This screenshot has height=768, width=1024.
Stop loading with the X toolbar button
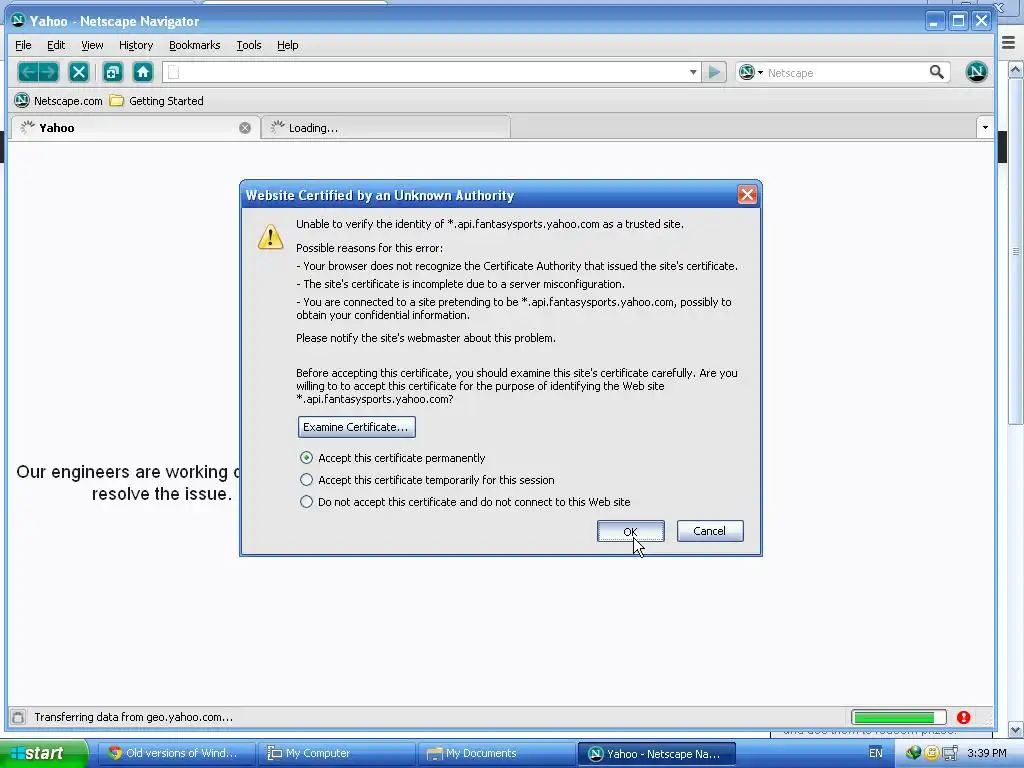(79, 72)
